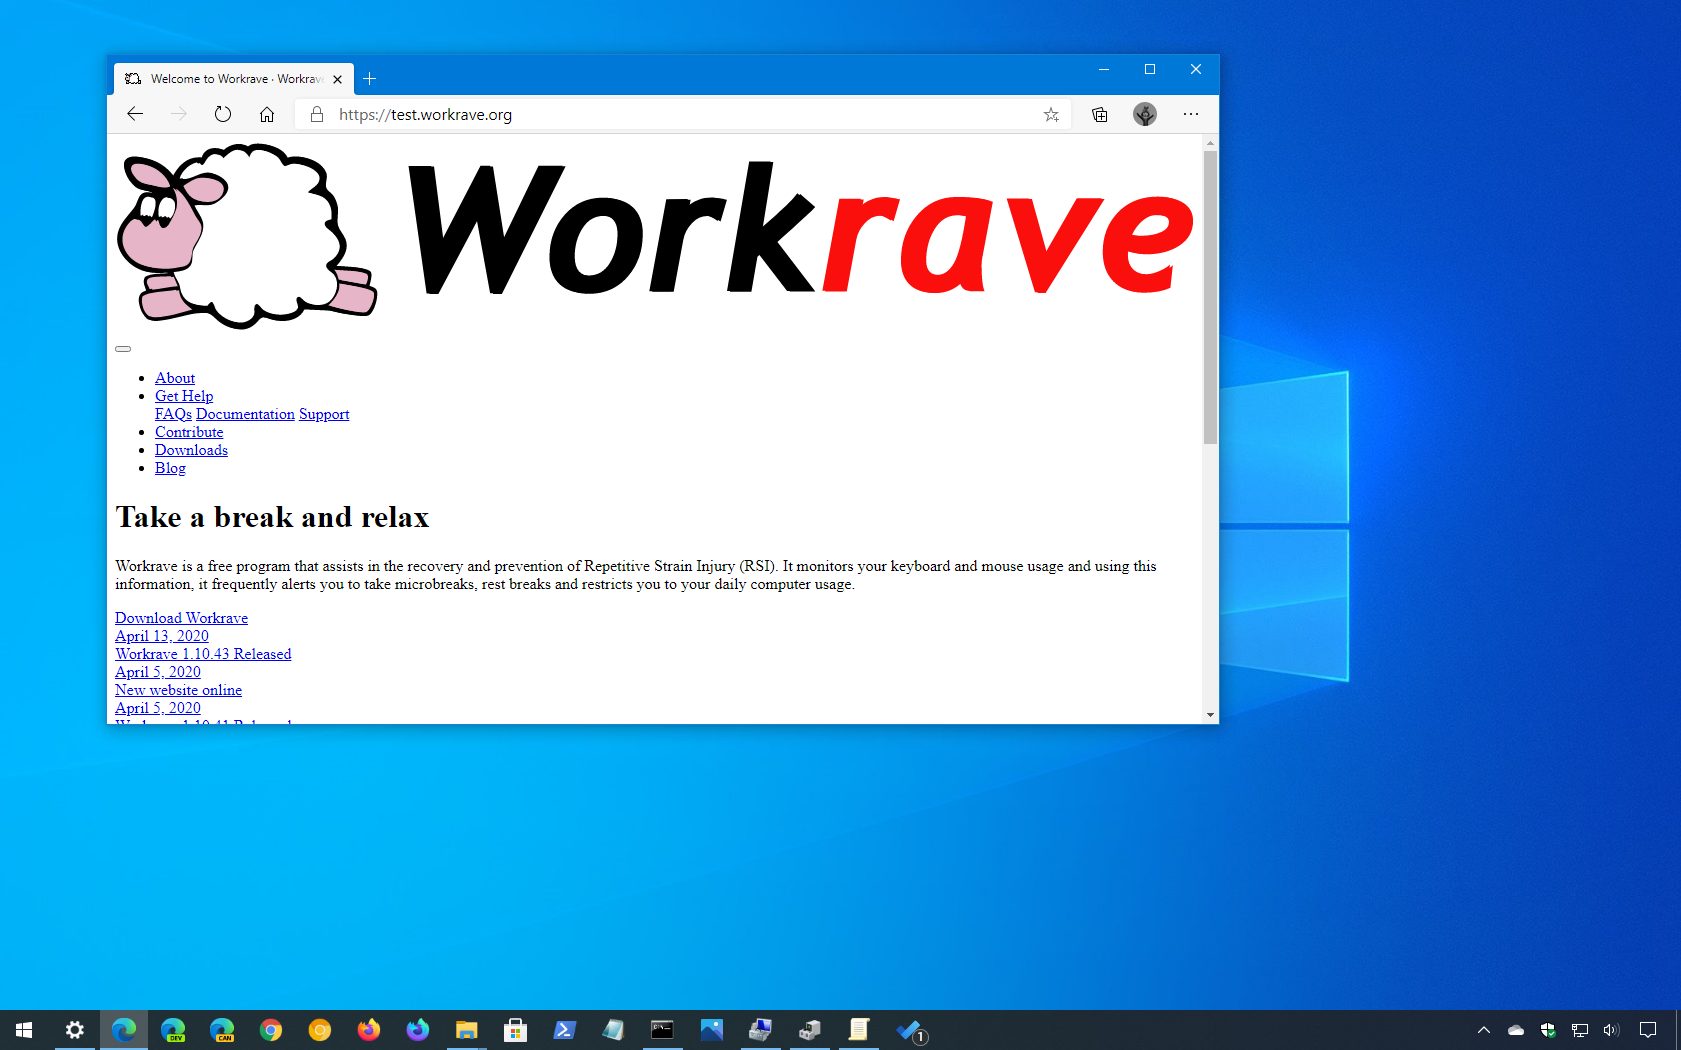Open Microsoft Store from the taskbar
The height and width of the screenshot is (1050, 1681).
tap(515, 1029)
